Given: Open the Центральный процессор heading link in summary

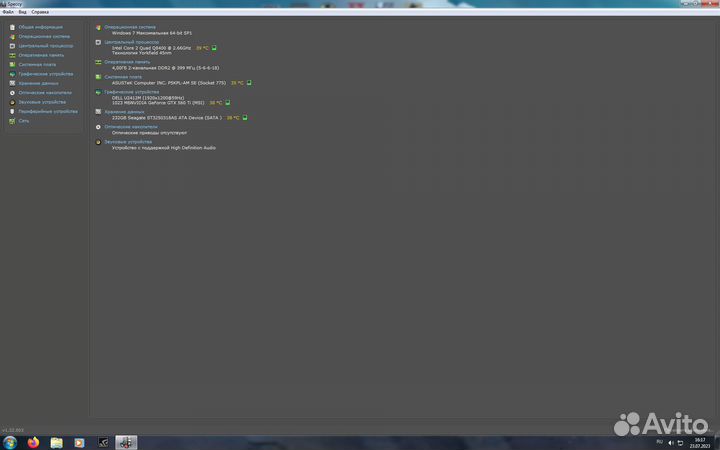Looking at the screenshot, I should (x=132, y=42).
